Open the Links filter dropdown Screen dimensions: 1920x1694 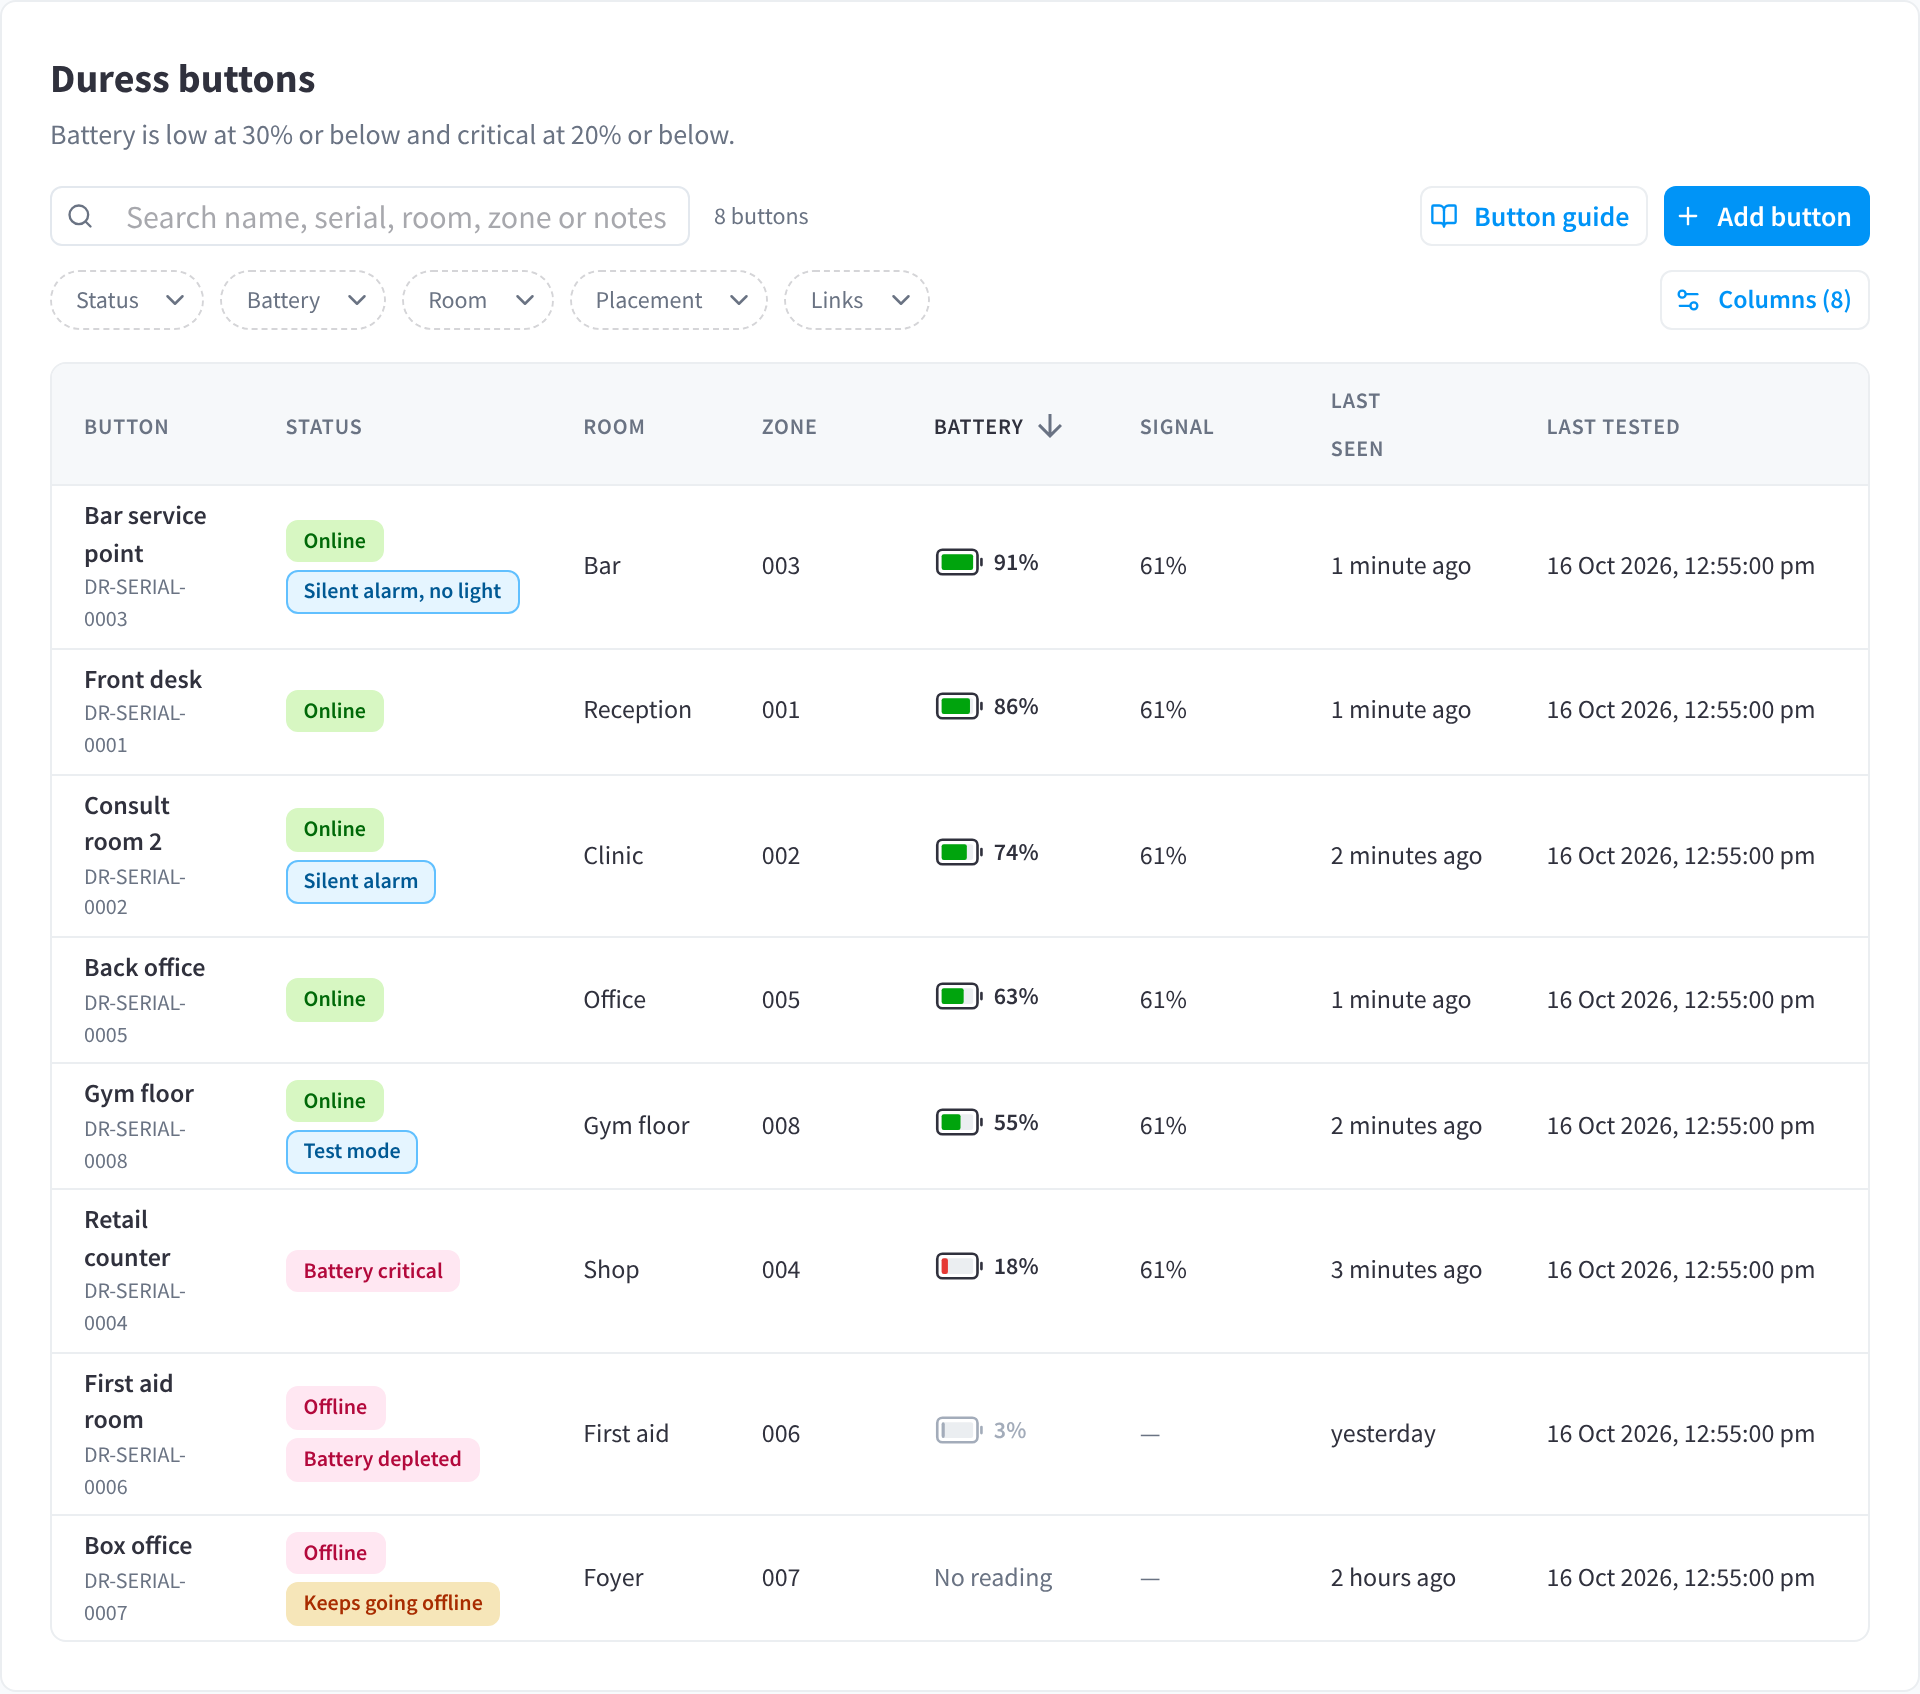[857, 300]
